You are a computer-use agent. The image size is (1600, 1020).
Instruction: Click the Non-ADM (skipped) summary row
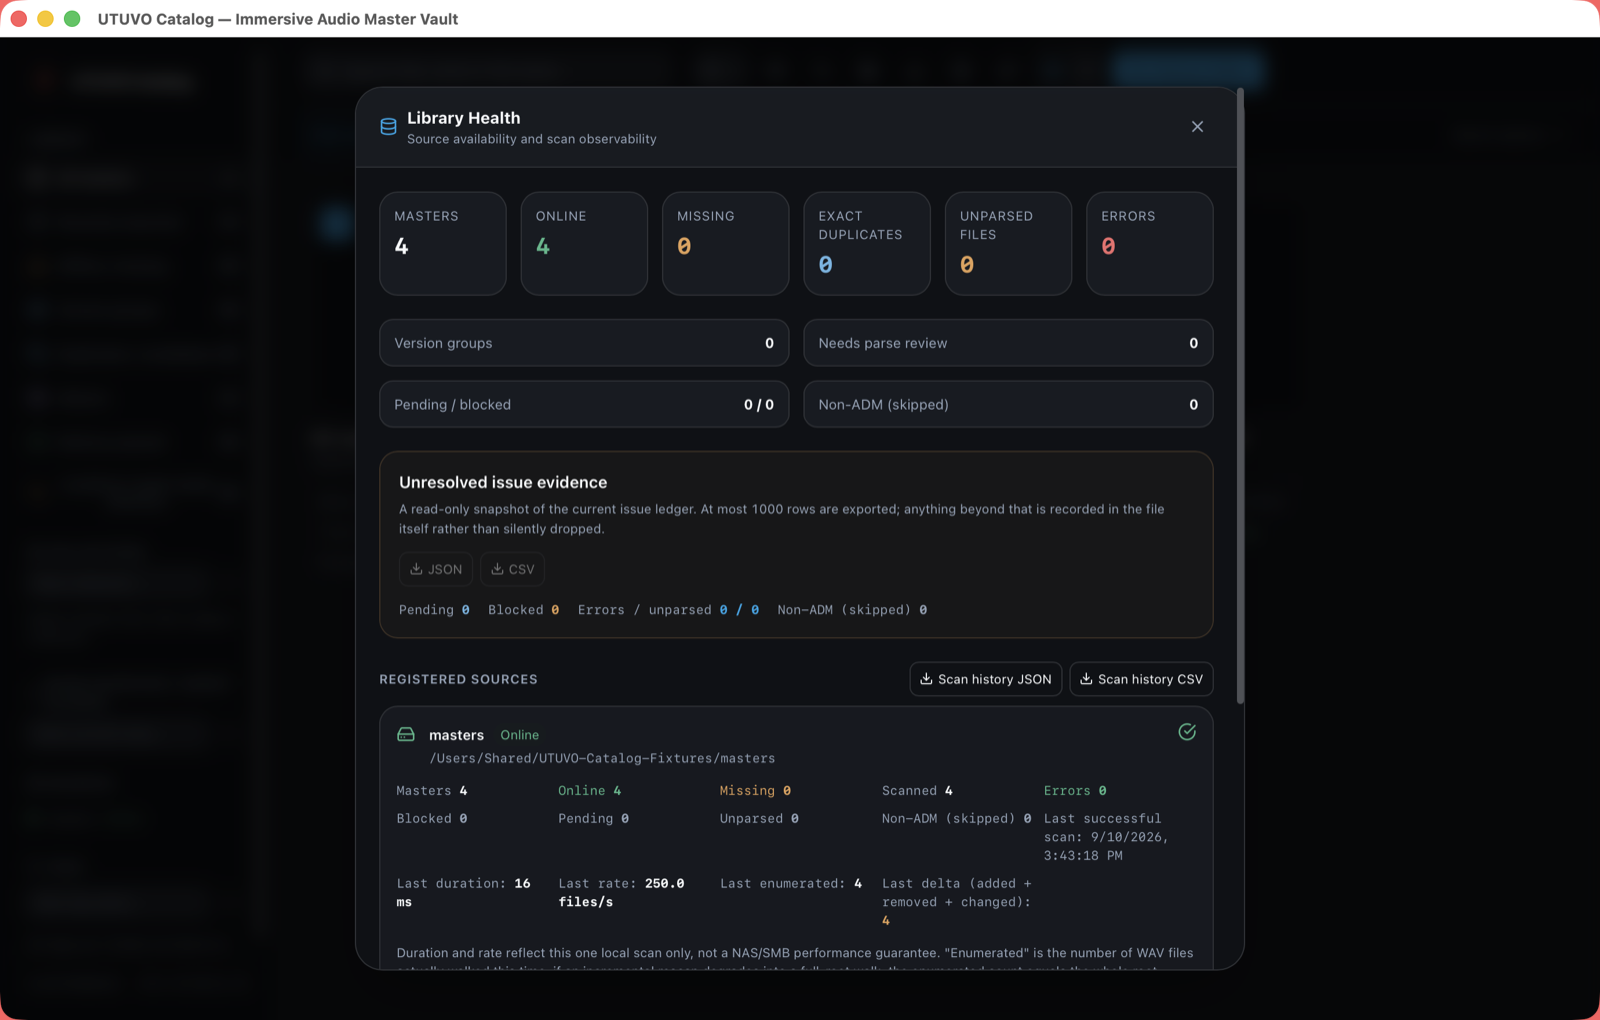point(1008,405)
